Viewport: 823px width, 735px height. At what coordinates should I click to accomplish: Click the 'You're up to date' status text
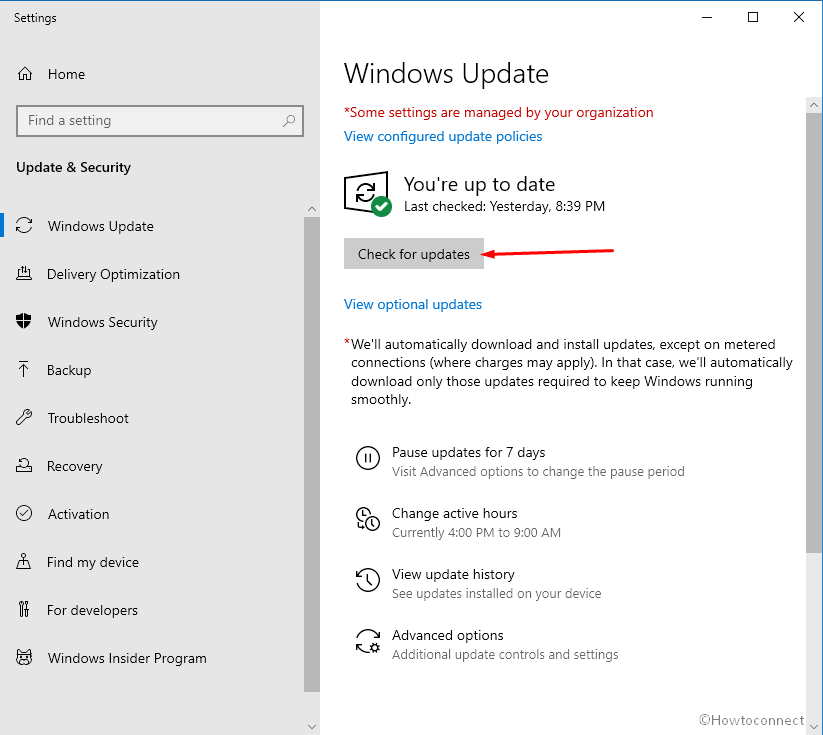(479, 184)
